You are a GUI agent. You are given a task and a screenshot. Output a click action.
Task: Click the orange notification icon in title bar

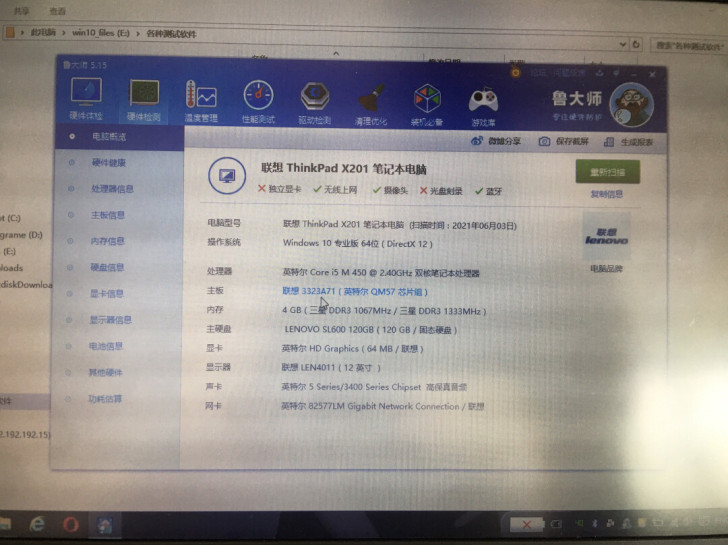click(x=515, y=73)
